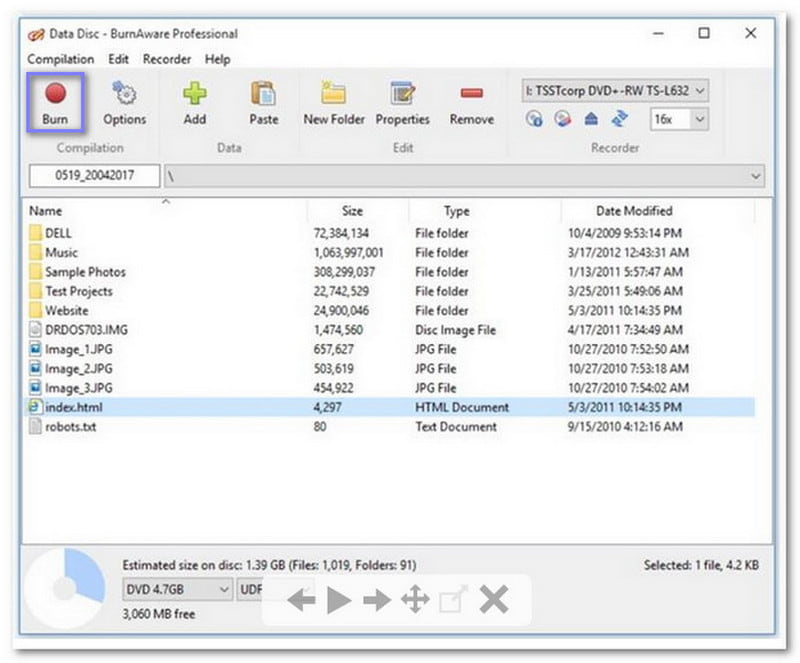Click the refresh drives icon
Viewport: 800px width, 663px height.
coord(619,119)
